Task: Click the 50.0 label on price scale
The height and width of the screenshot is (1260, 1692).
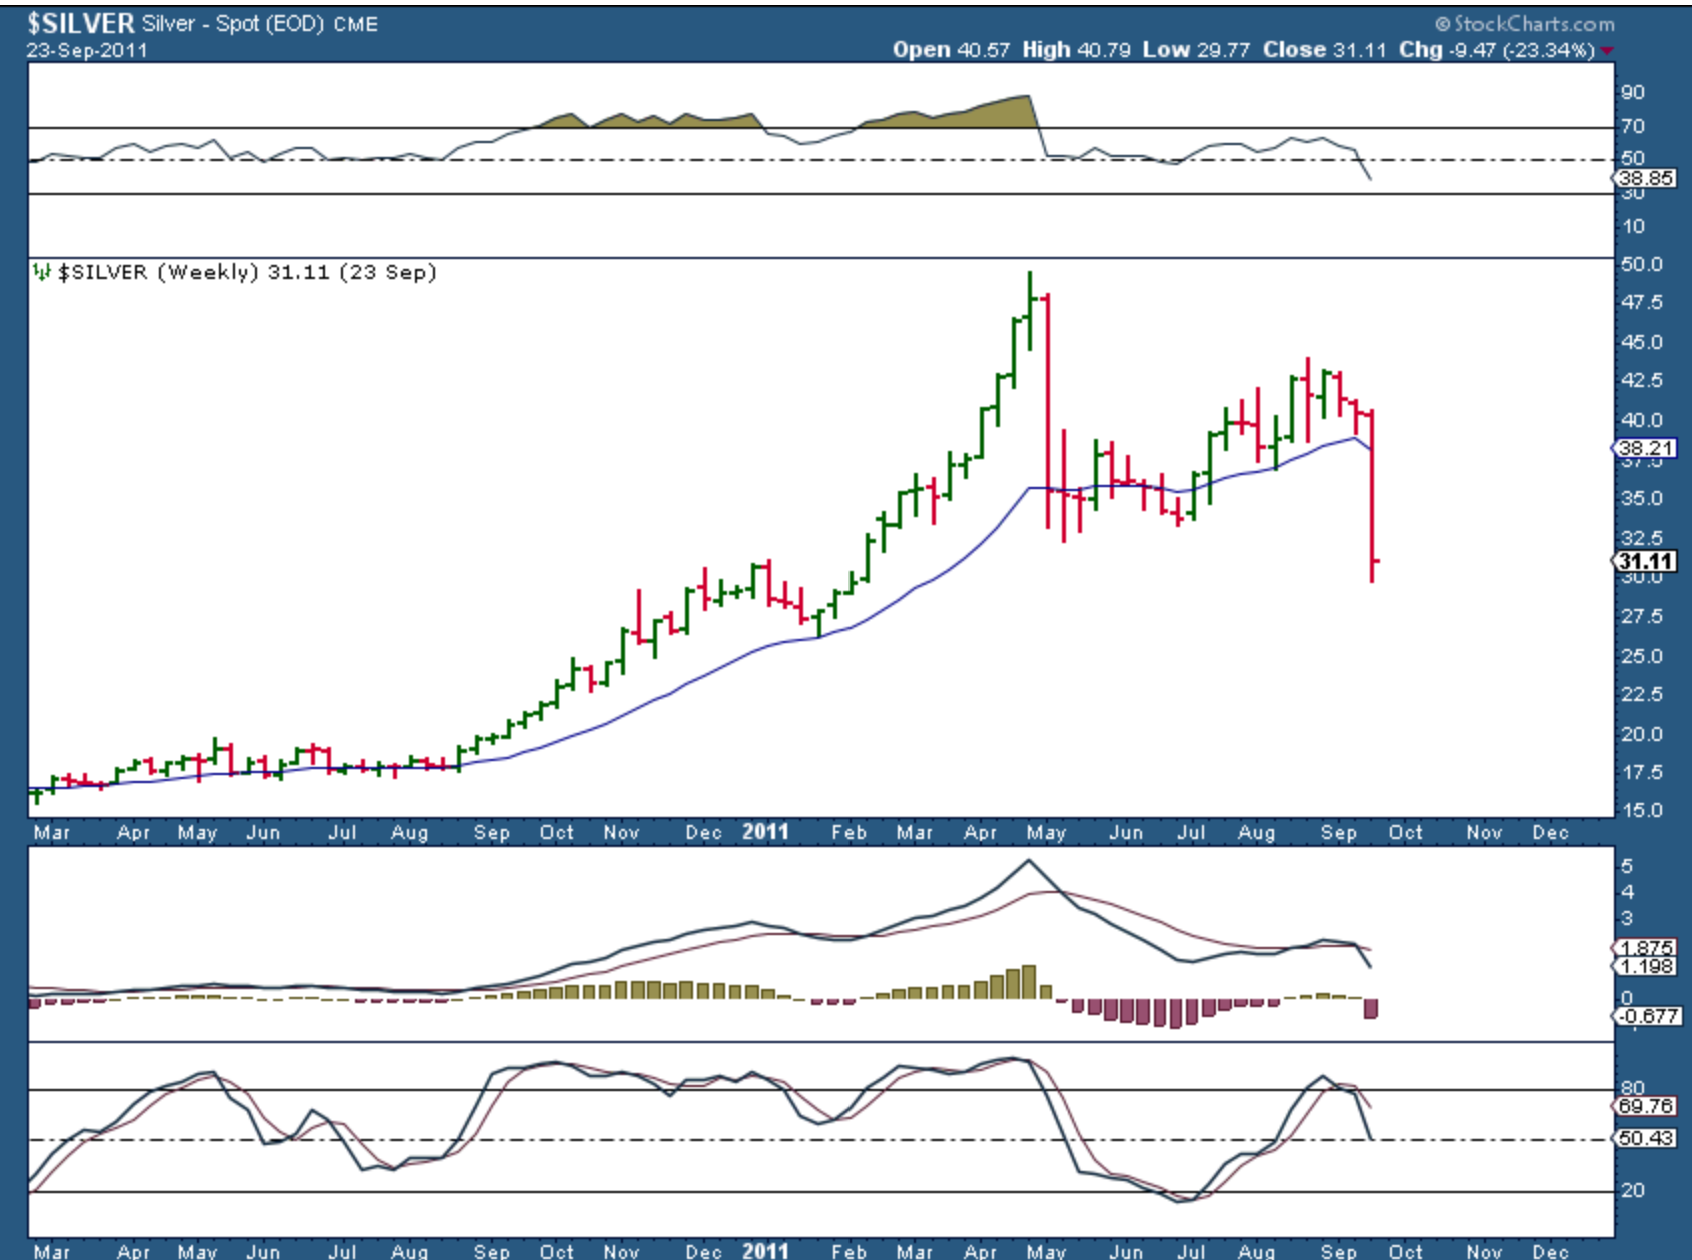Action: coord(1641,265)
